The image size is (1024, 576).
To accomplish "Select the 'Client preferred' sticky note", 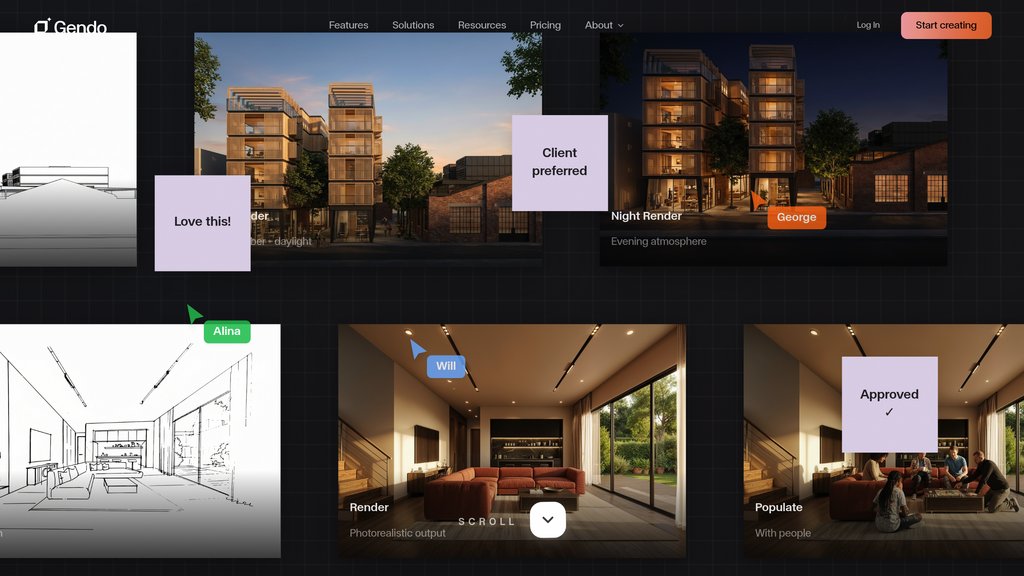I will pyautogui.click(x=559, y=162).
